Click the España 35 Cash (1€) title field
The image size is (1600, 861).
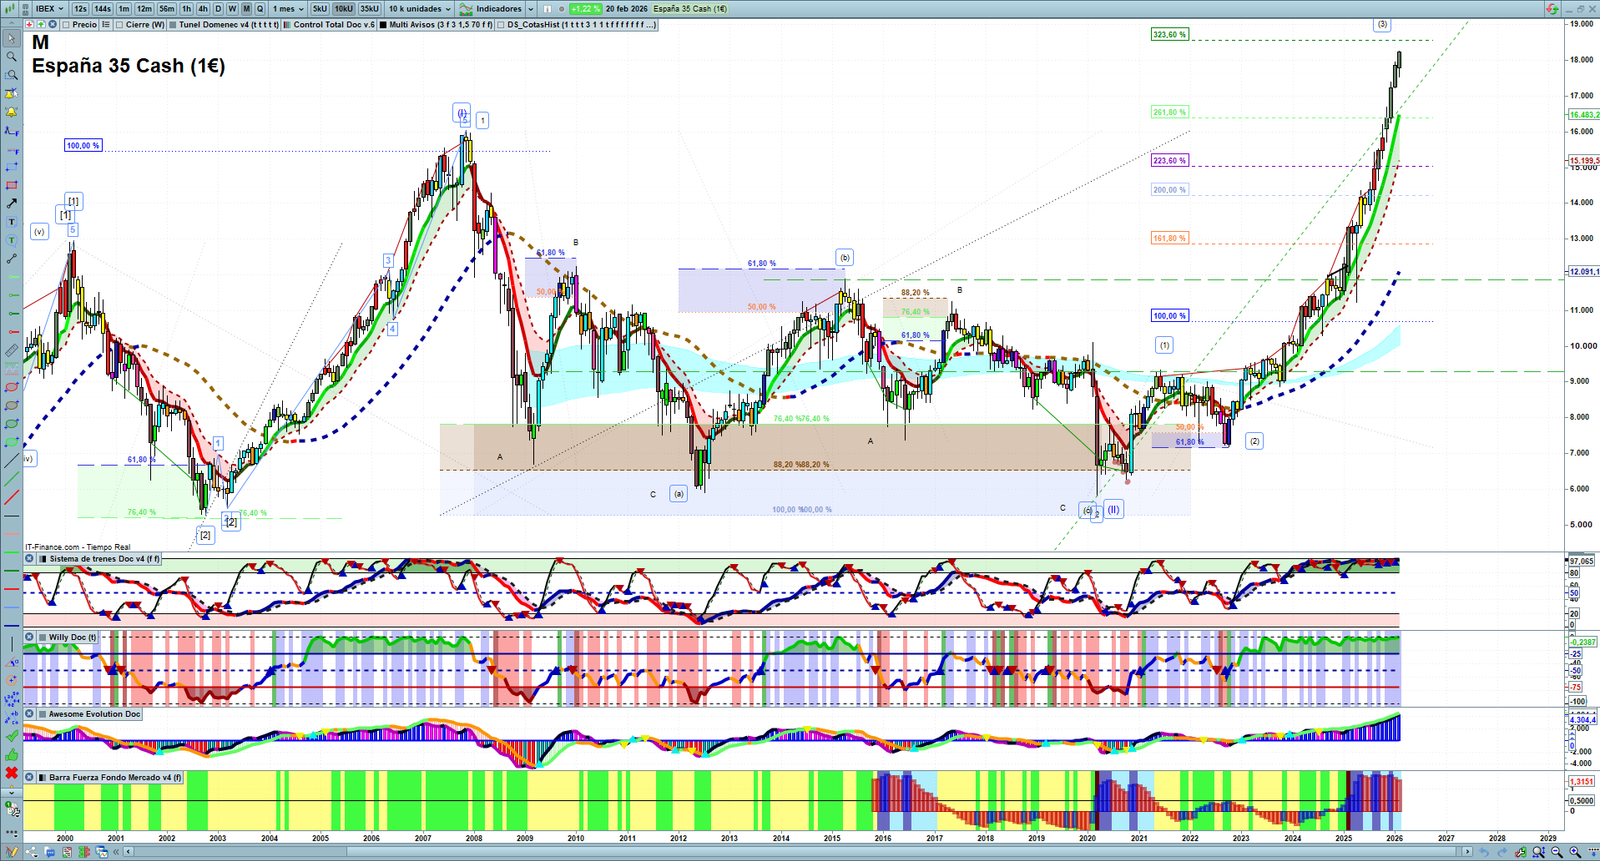pyautogui.click(x=690, y=9)
